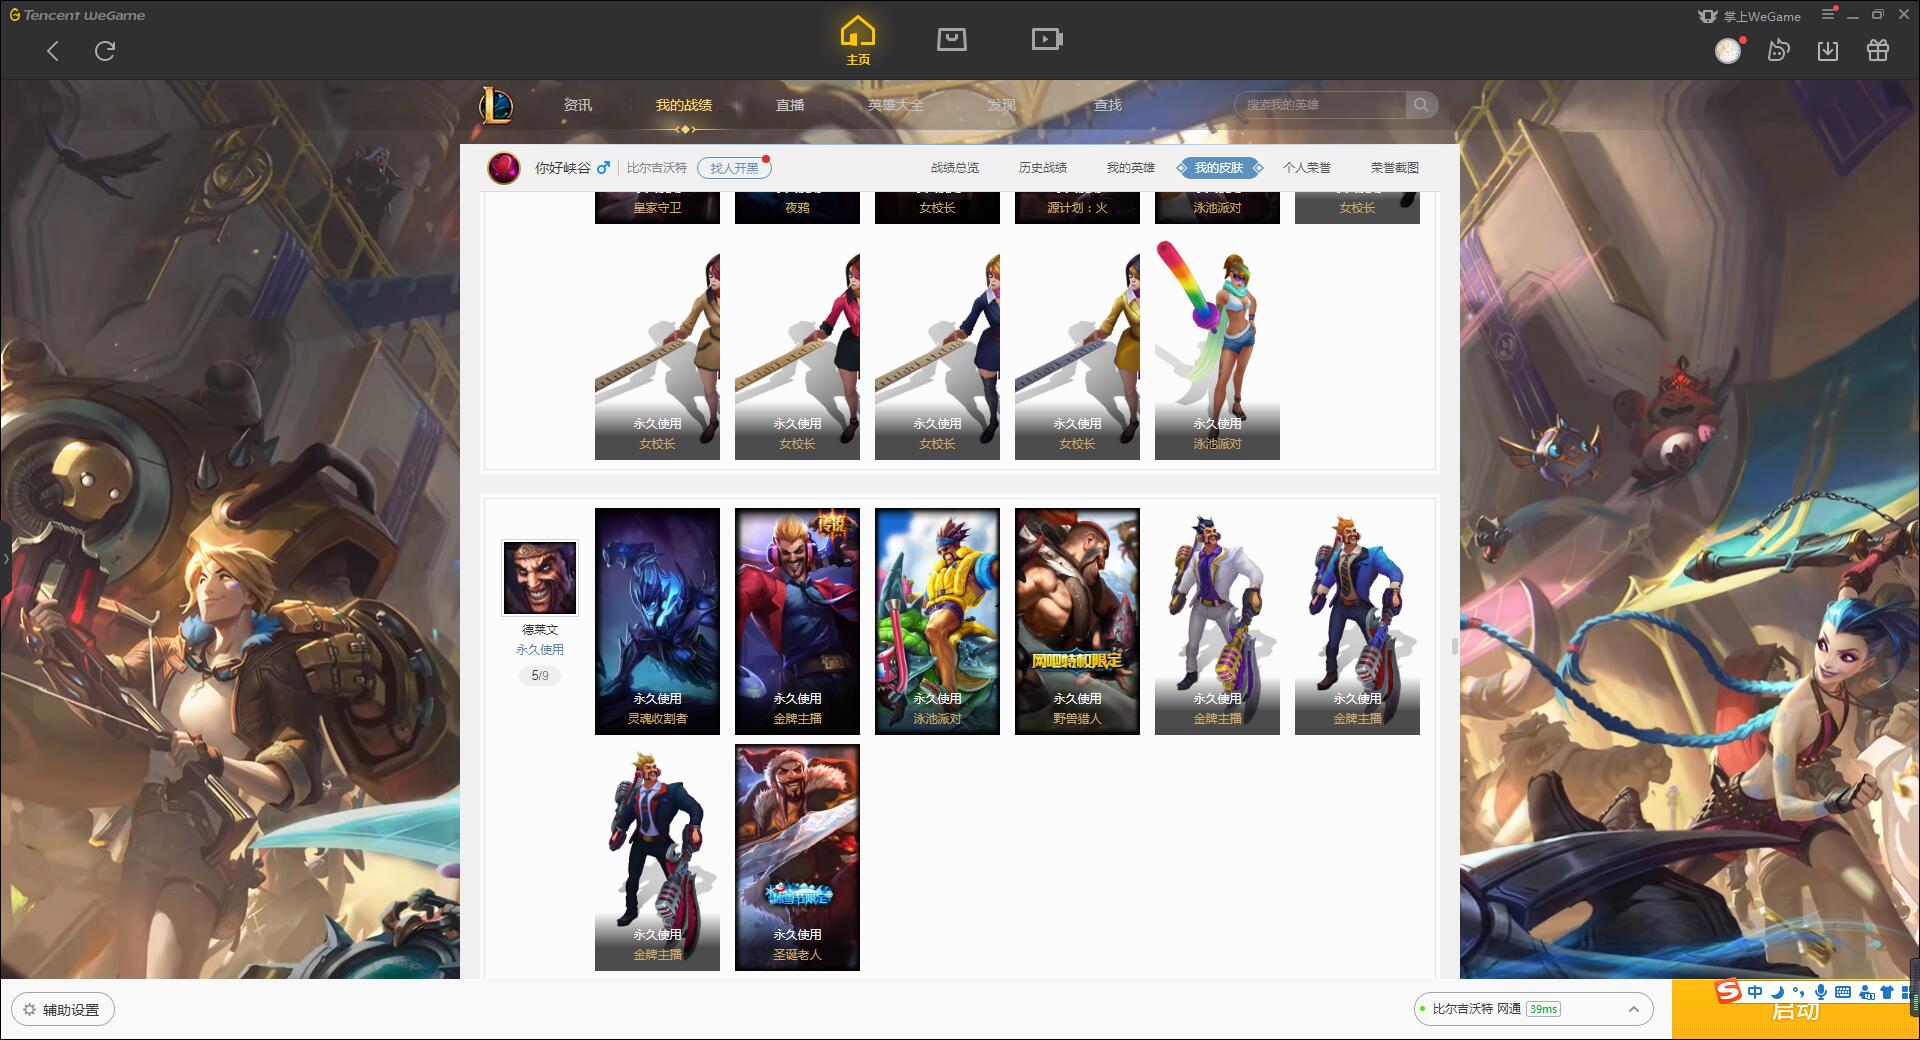Open the 我的英雄 sub-tab
The width and height of the screenshot is (1920, 1040).
pyautogui.click(x=1131, y=168)
